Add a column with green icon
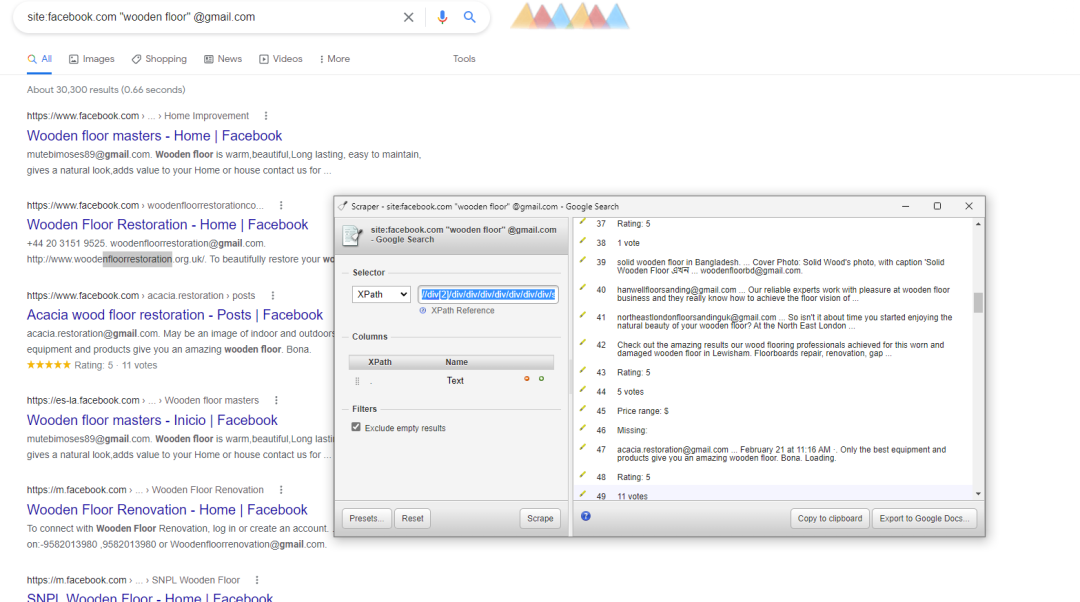1080x602 pixels. click(542, 379)
